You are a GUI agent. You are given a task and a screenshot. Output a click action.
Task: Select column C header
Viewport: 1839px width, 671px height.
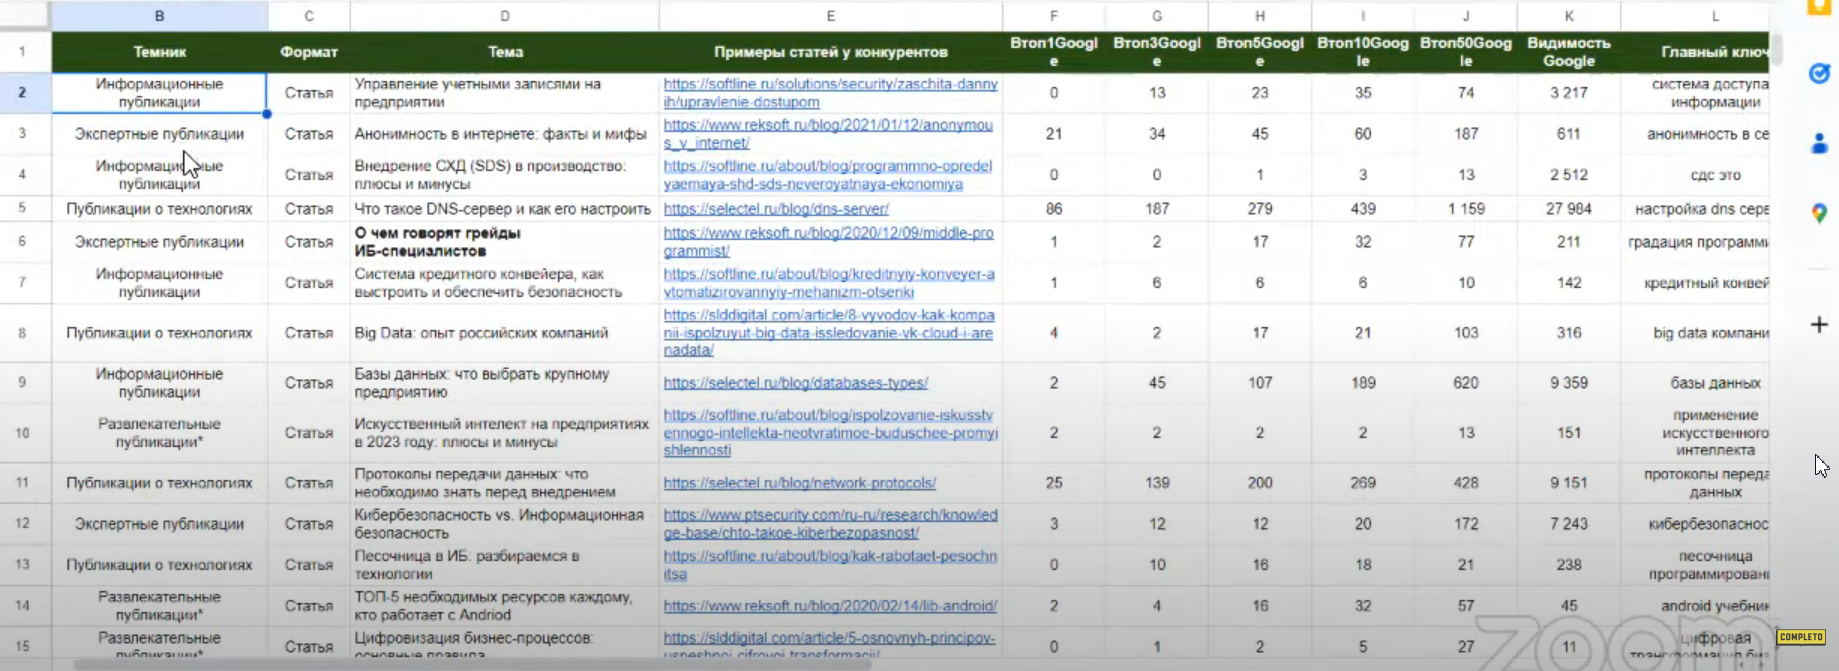click(309, 16)
